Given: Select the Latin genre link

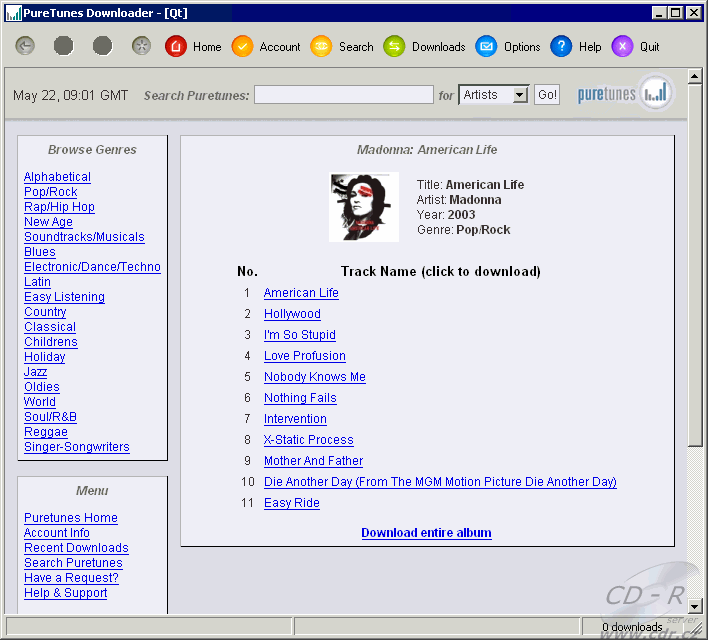Looking at the screenshot, I should [37, 281].
